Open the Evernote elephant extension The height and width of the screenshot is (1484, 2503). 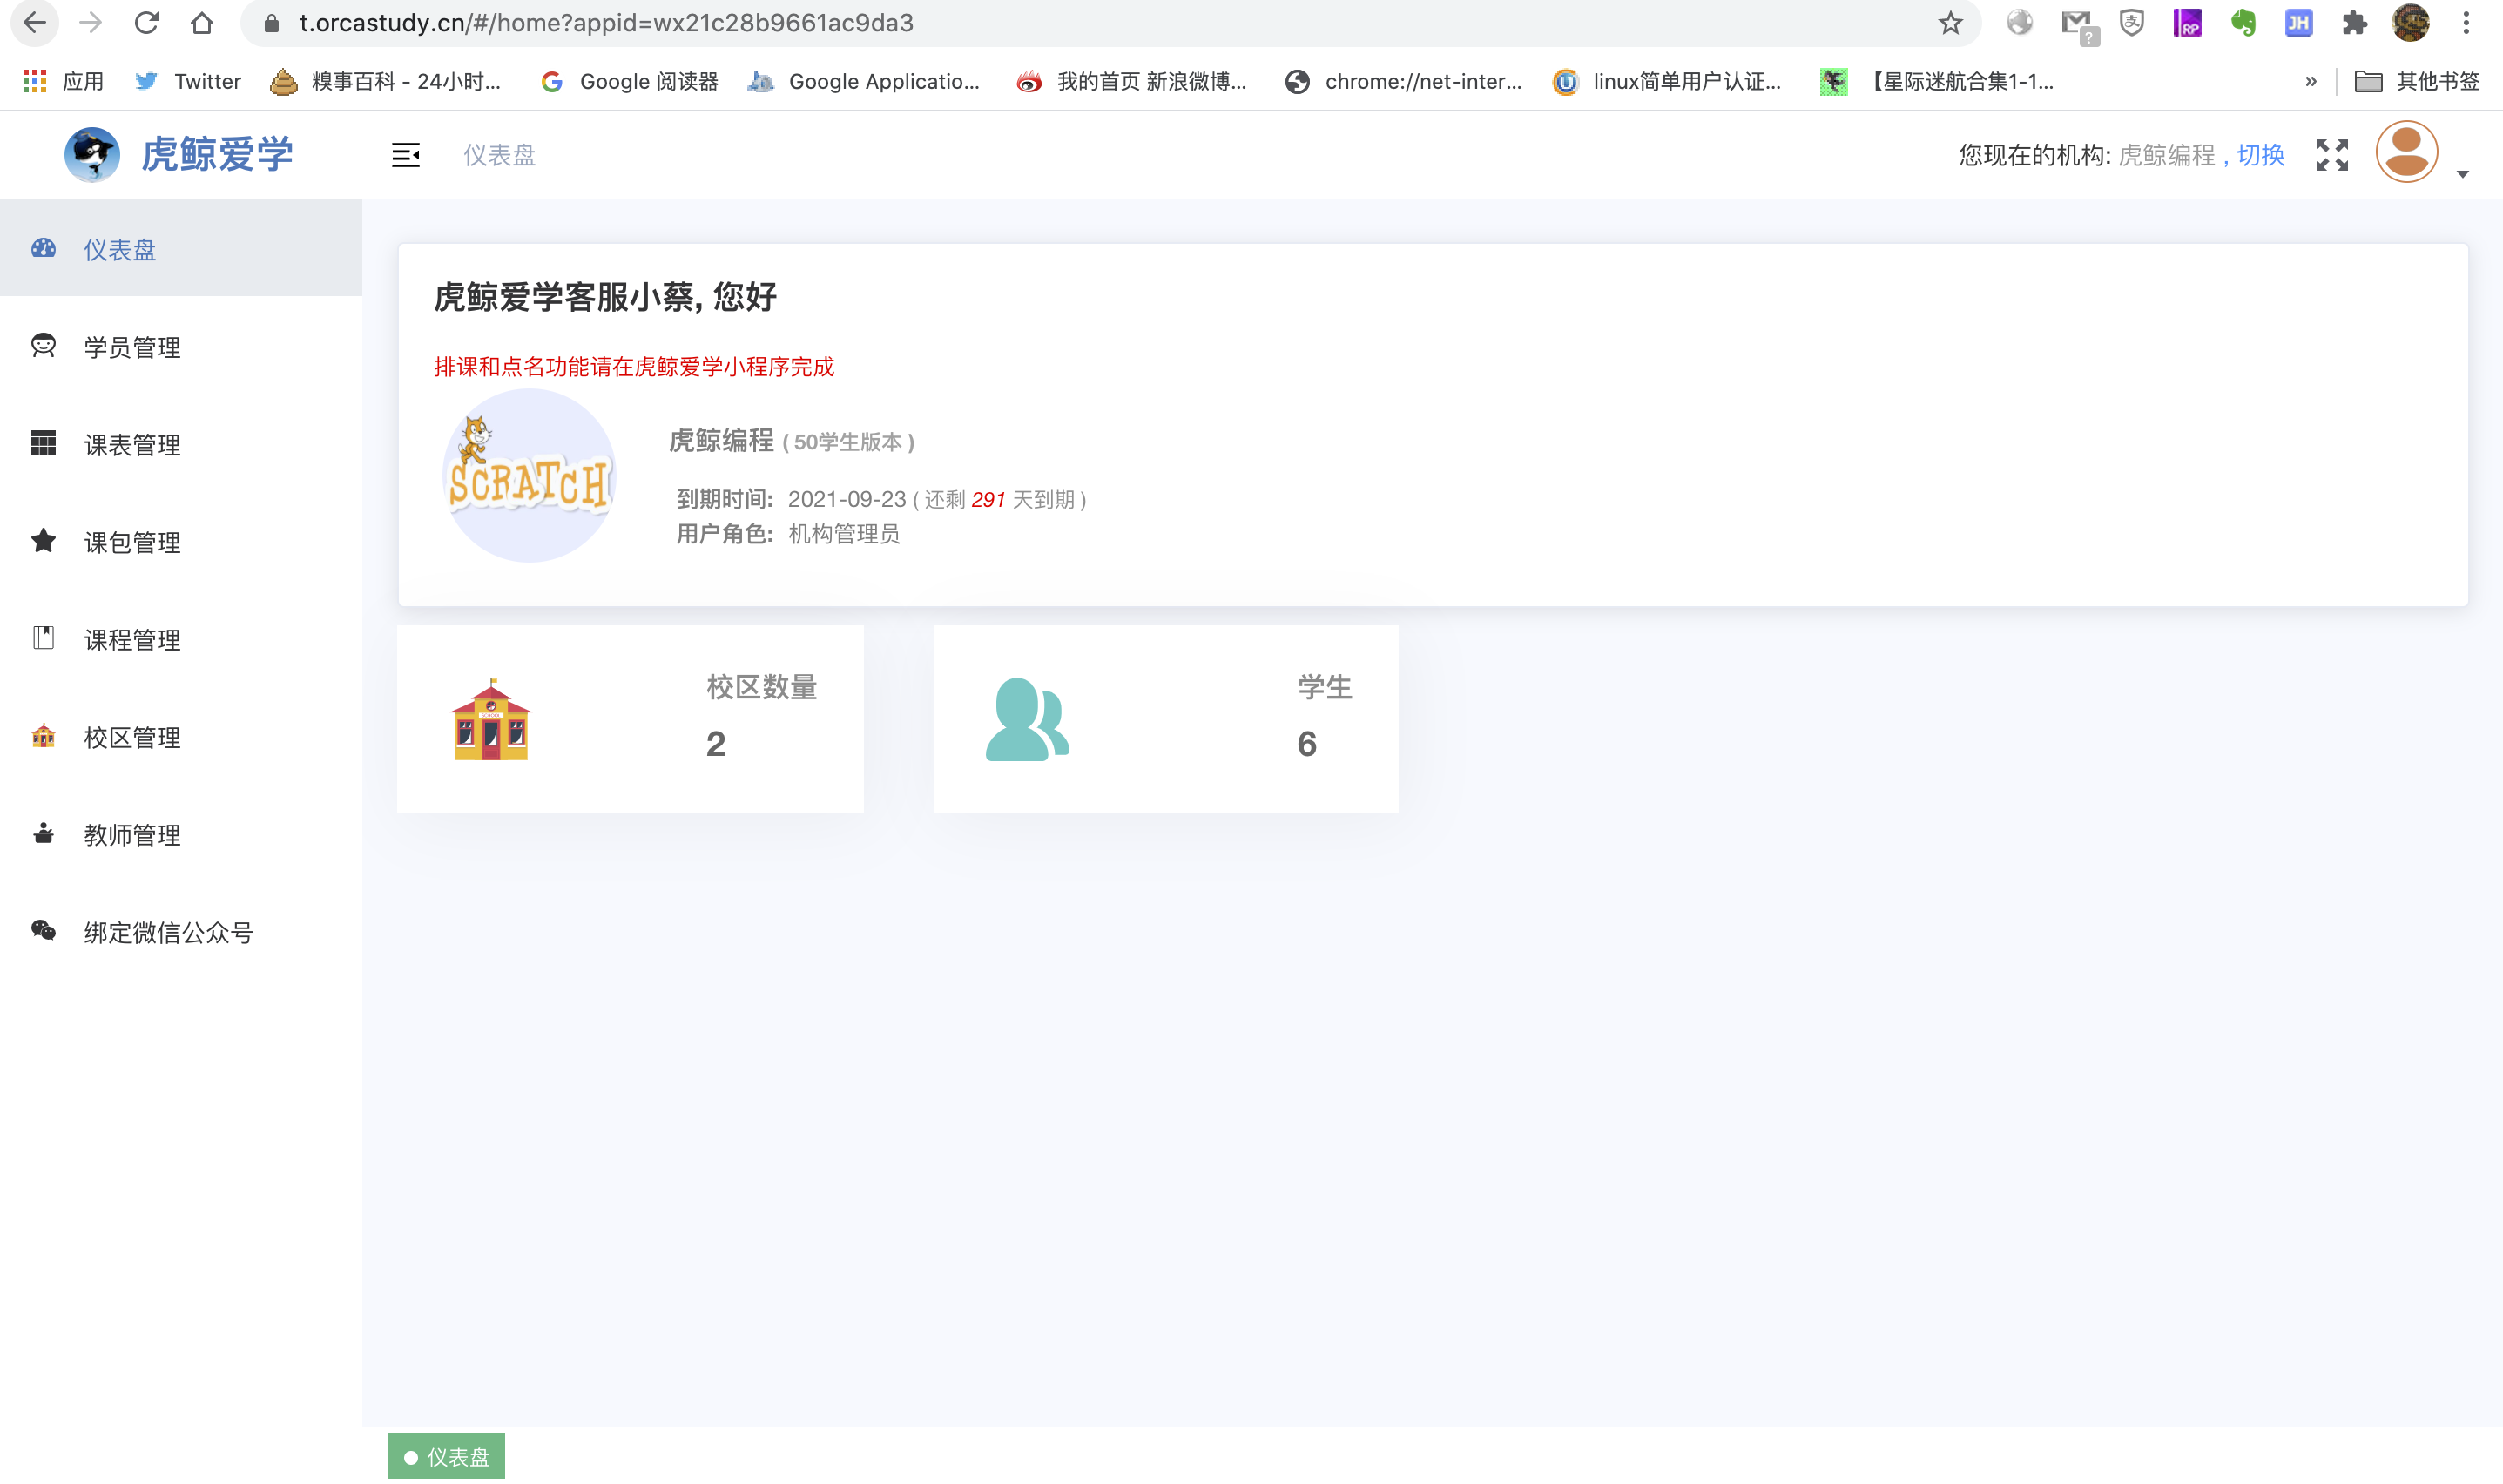coord(2242,22)
